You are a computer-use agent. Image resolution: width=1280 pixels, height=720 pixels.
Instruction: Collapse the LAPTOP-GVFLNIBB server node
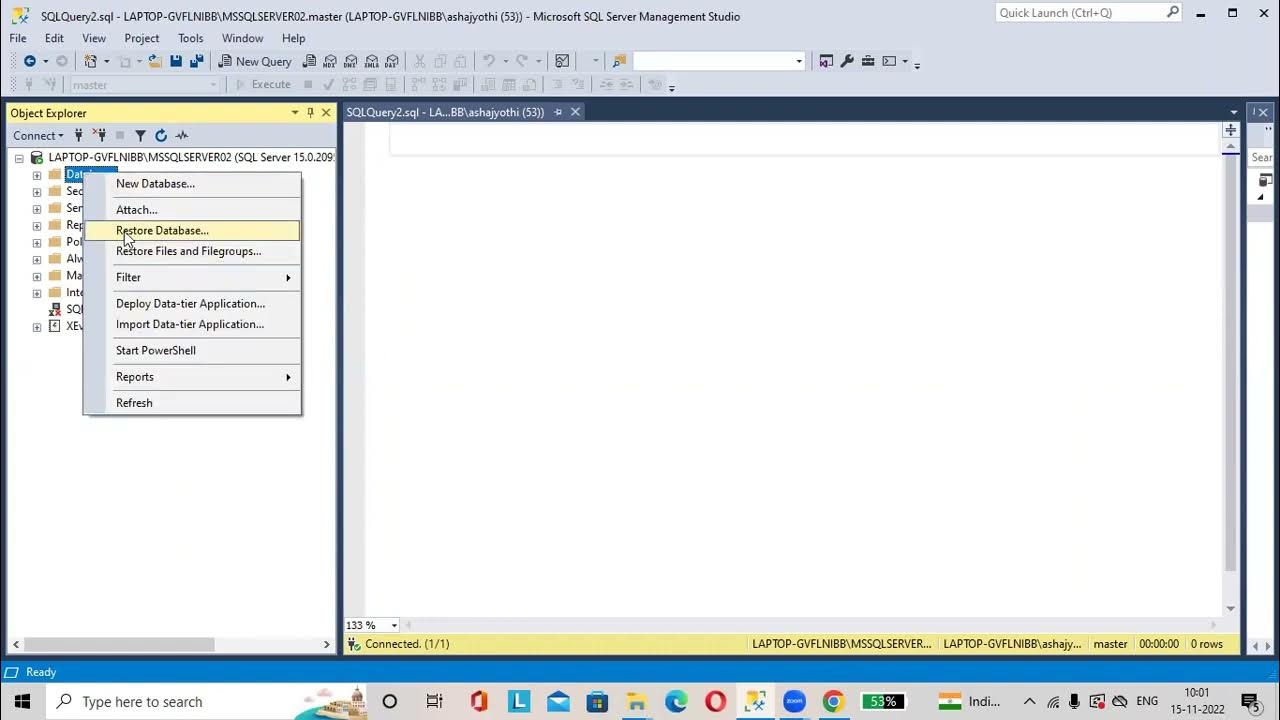pyautogui.click(x=19, y=158)
